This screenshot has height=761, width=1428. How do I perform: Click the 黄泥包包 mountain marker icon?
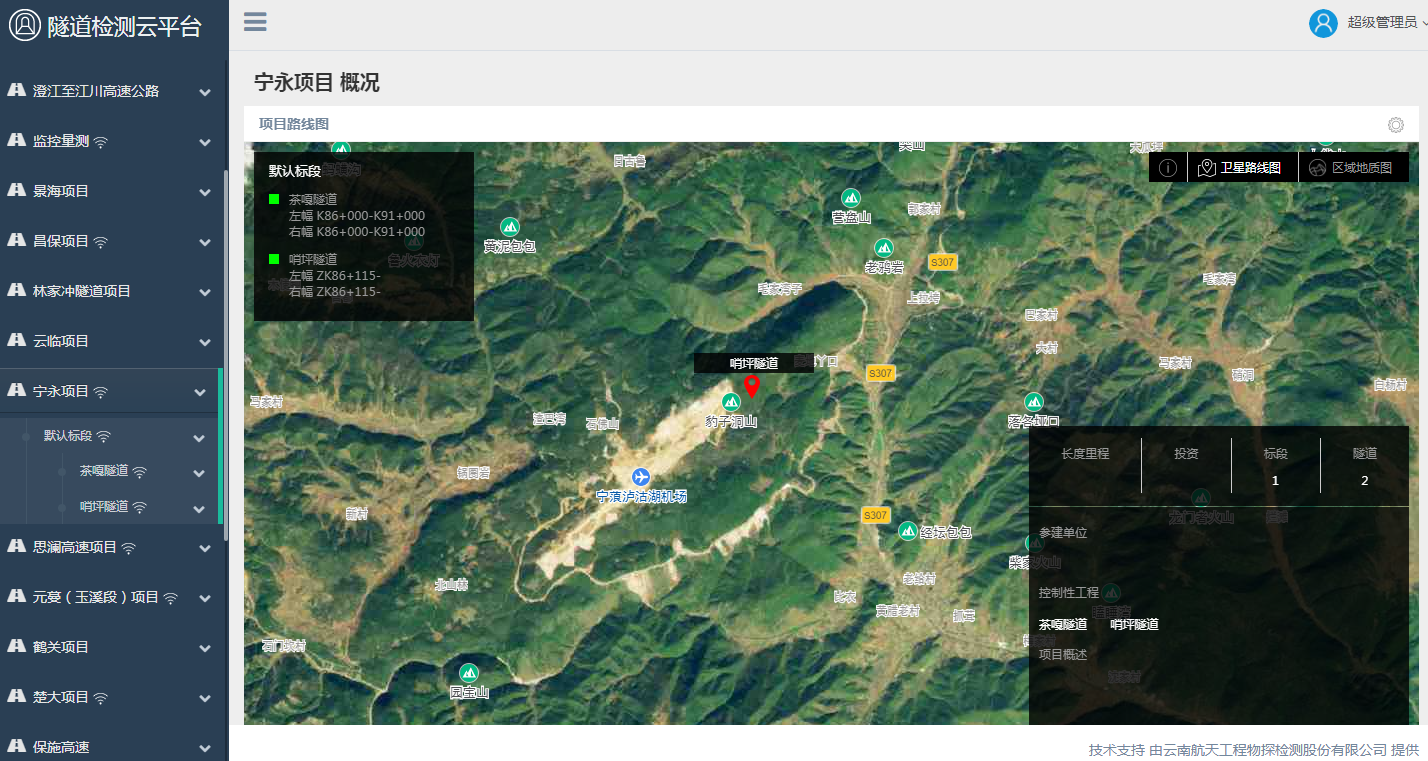510,227
